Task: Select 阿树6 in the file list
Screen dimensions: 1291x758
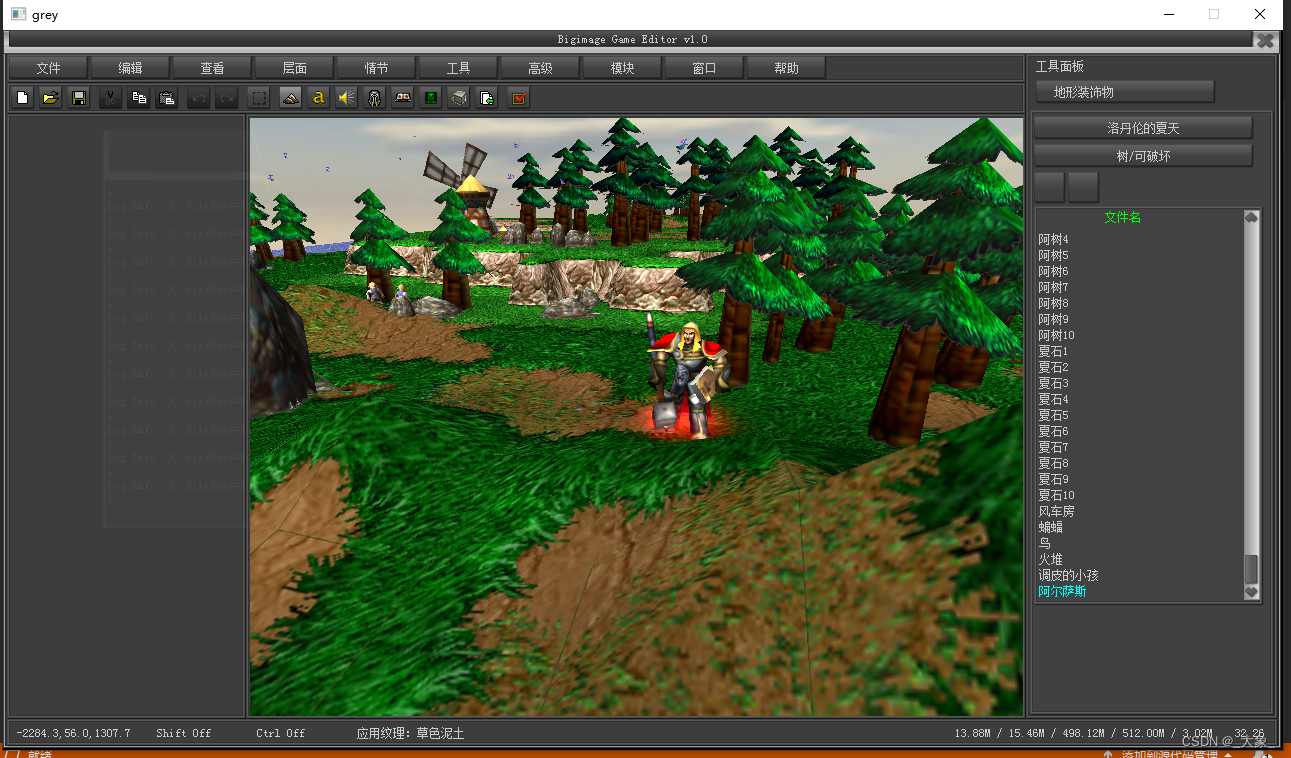Action: tap(1054, 271)
